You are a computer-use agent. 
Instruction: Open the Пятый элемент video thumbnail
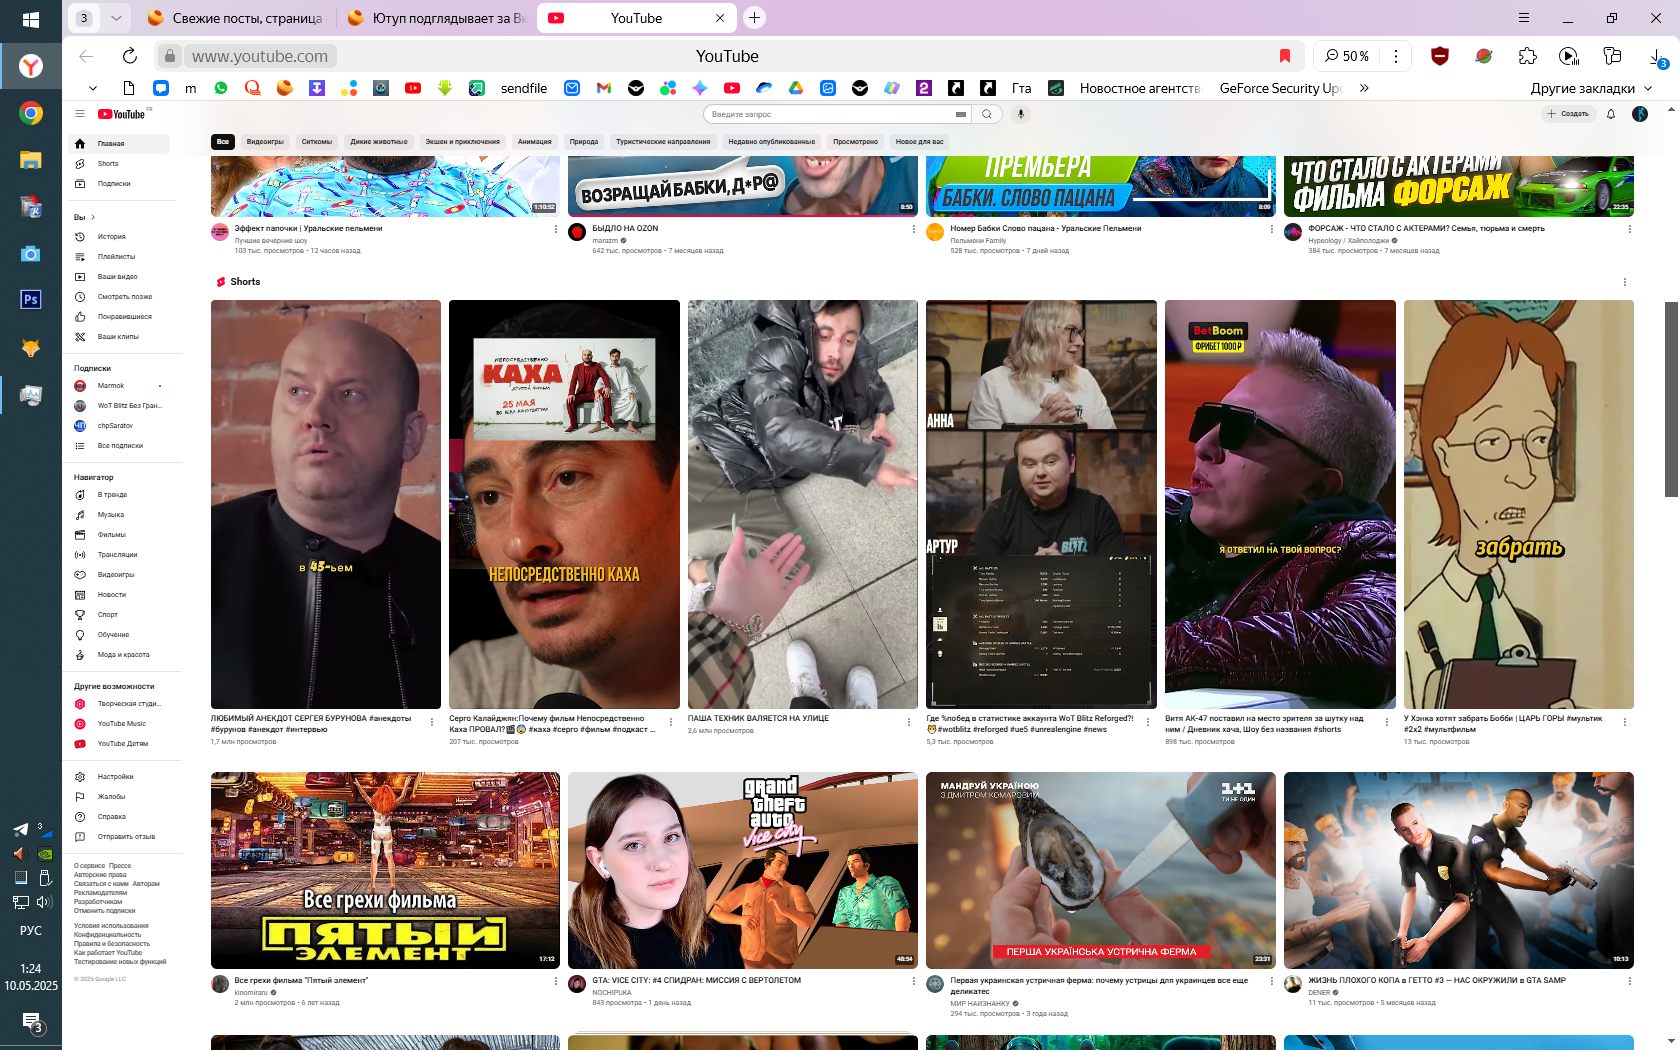(x=385, y=870)
